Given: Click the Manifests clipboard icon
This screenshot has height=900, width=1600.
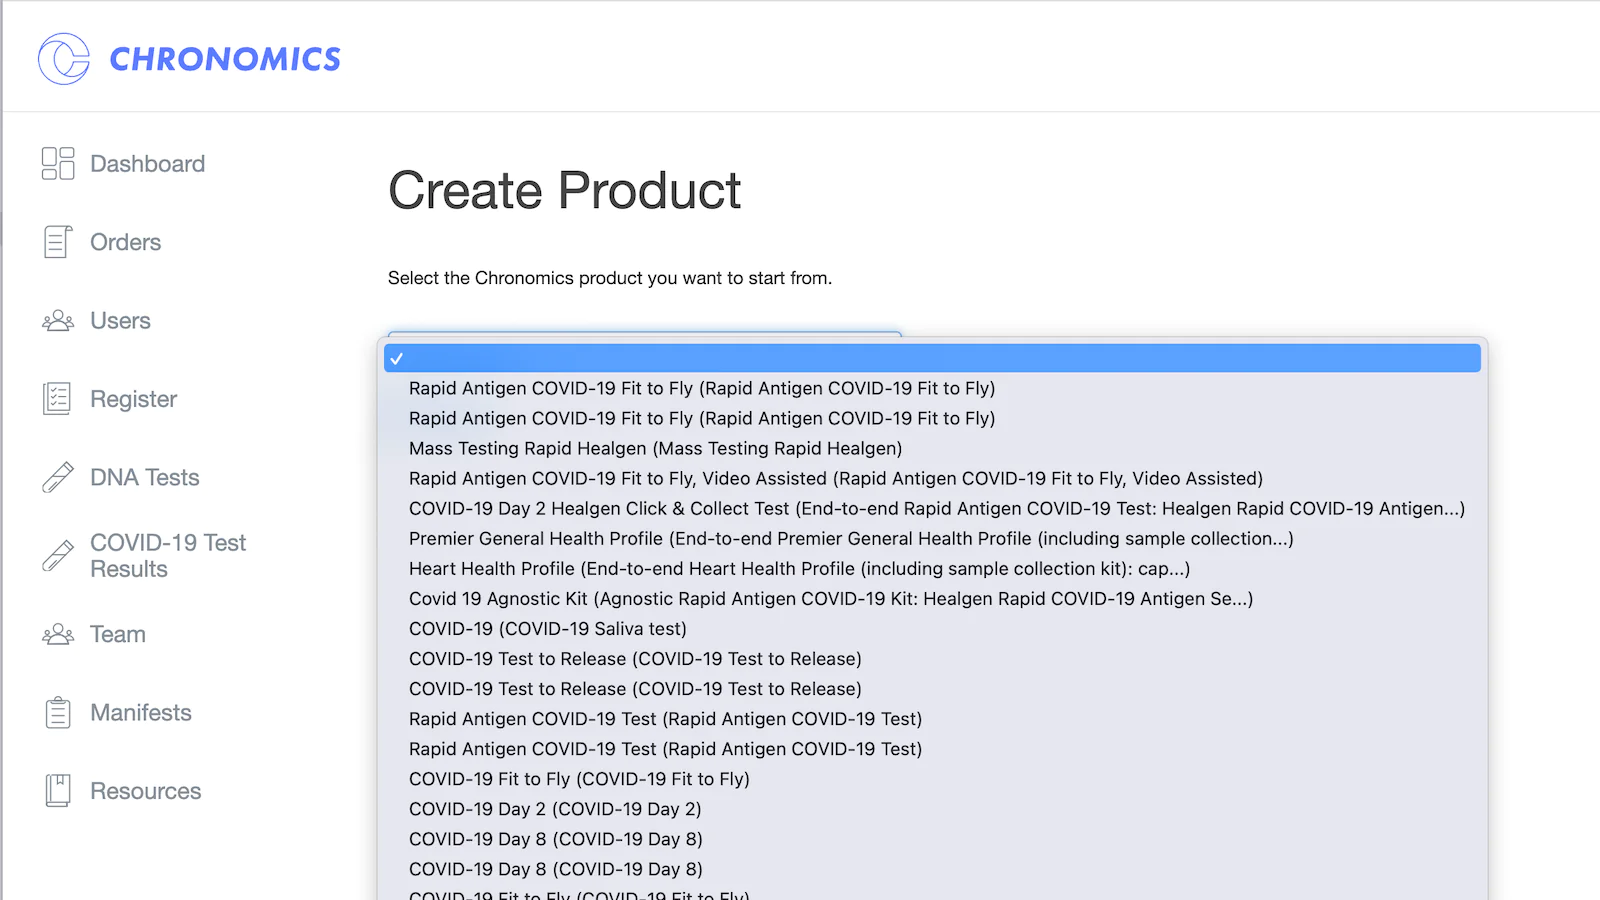Looking at the screenshot, I should 58,713.
